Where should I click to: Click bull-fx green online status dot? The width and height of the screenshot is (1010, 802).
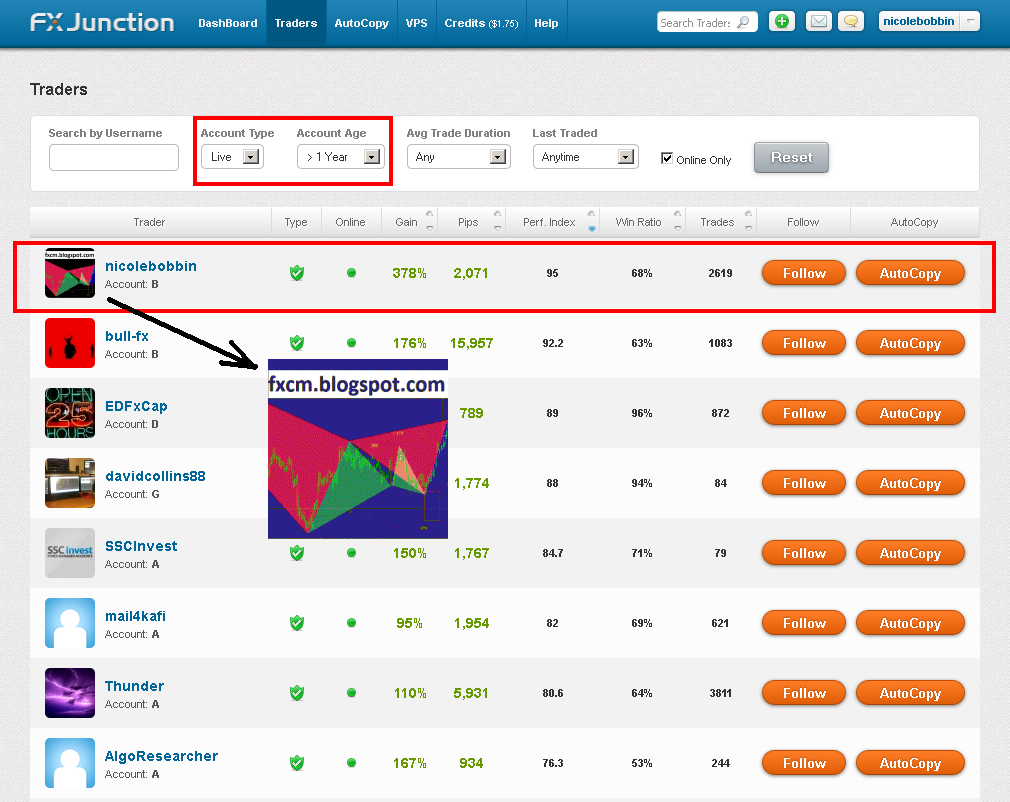click(351, 343)
